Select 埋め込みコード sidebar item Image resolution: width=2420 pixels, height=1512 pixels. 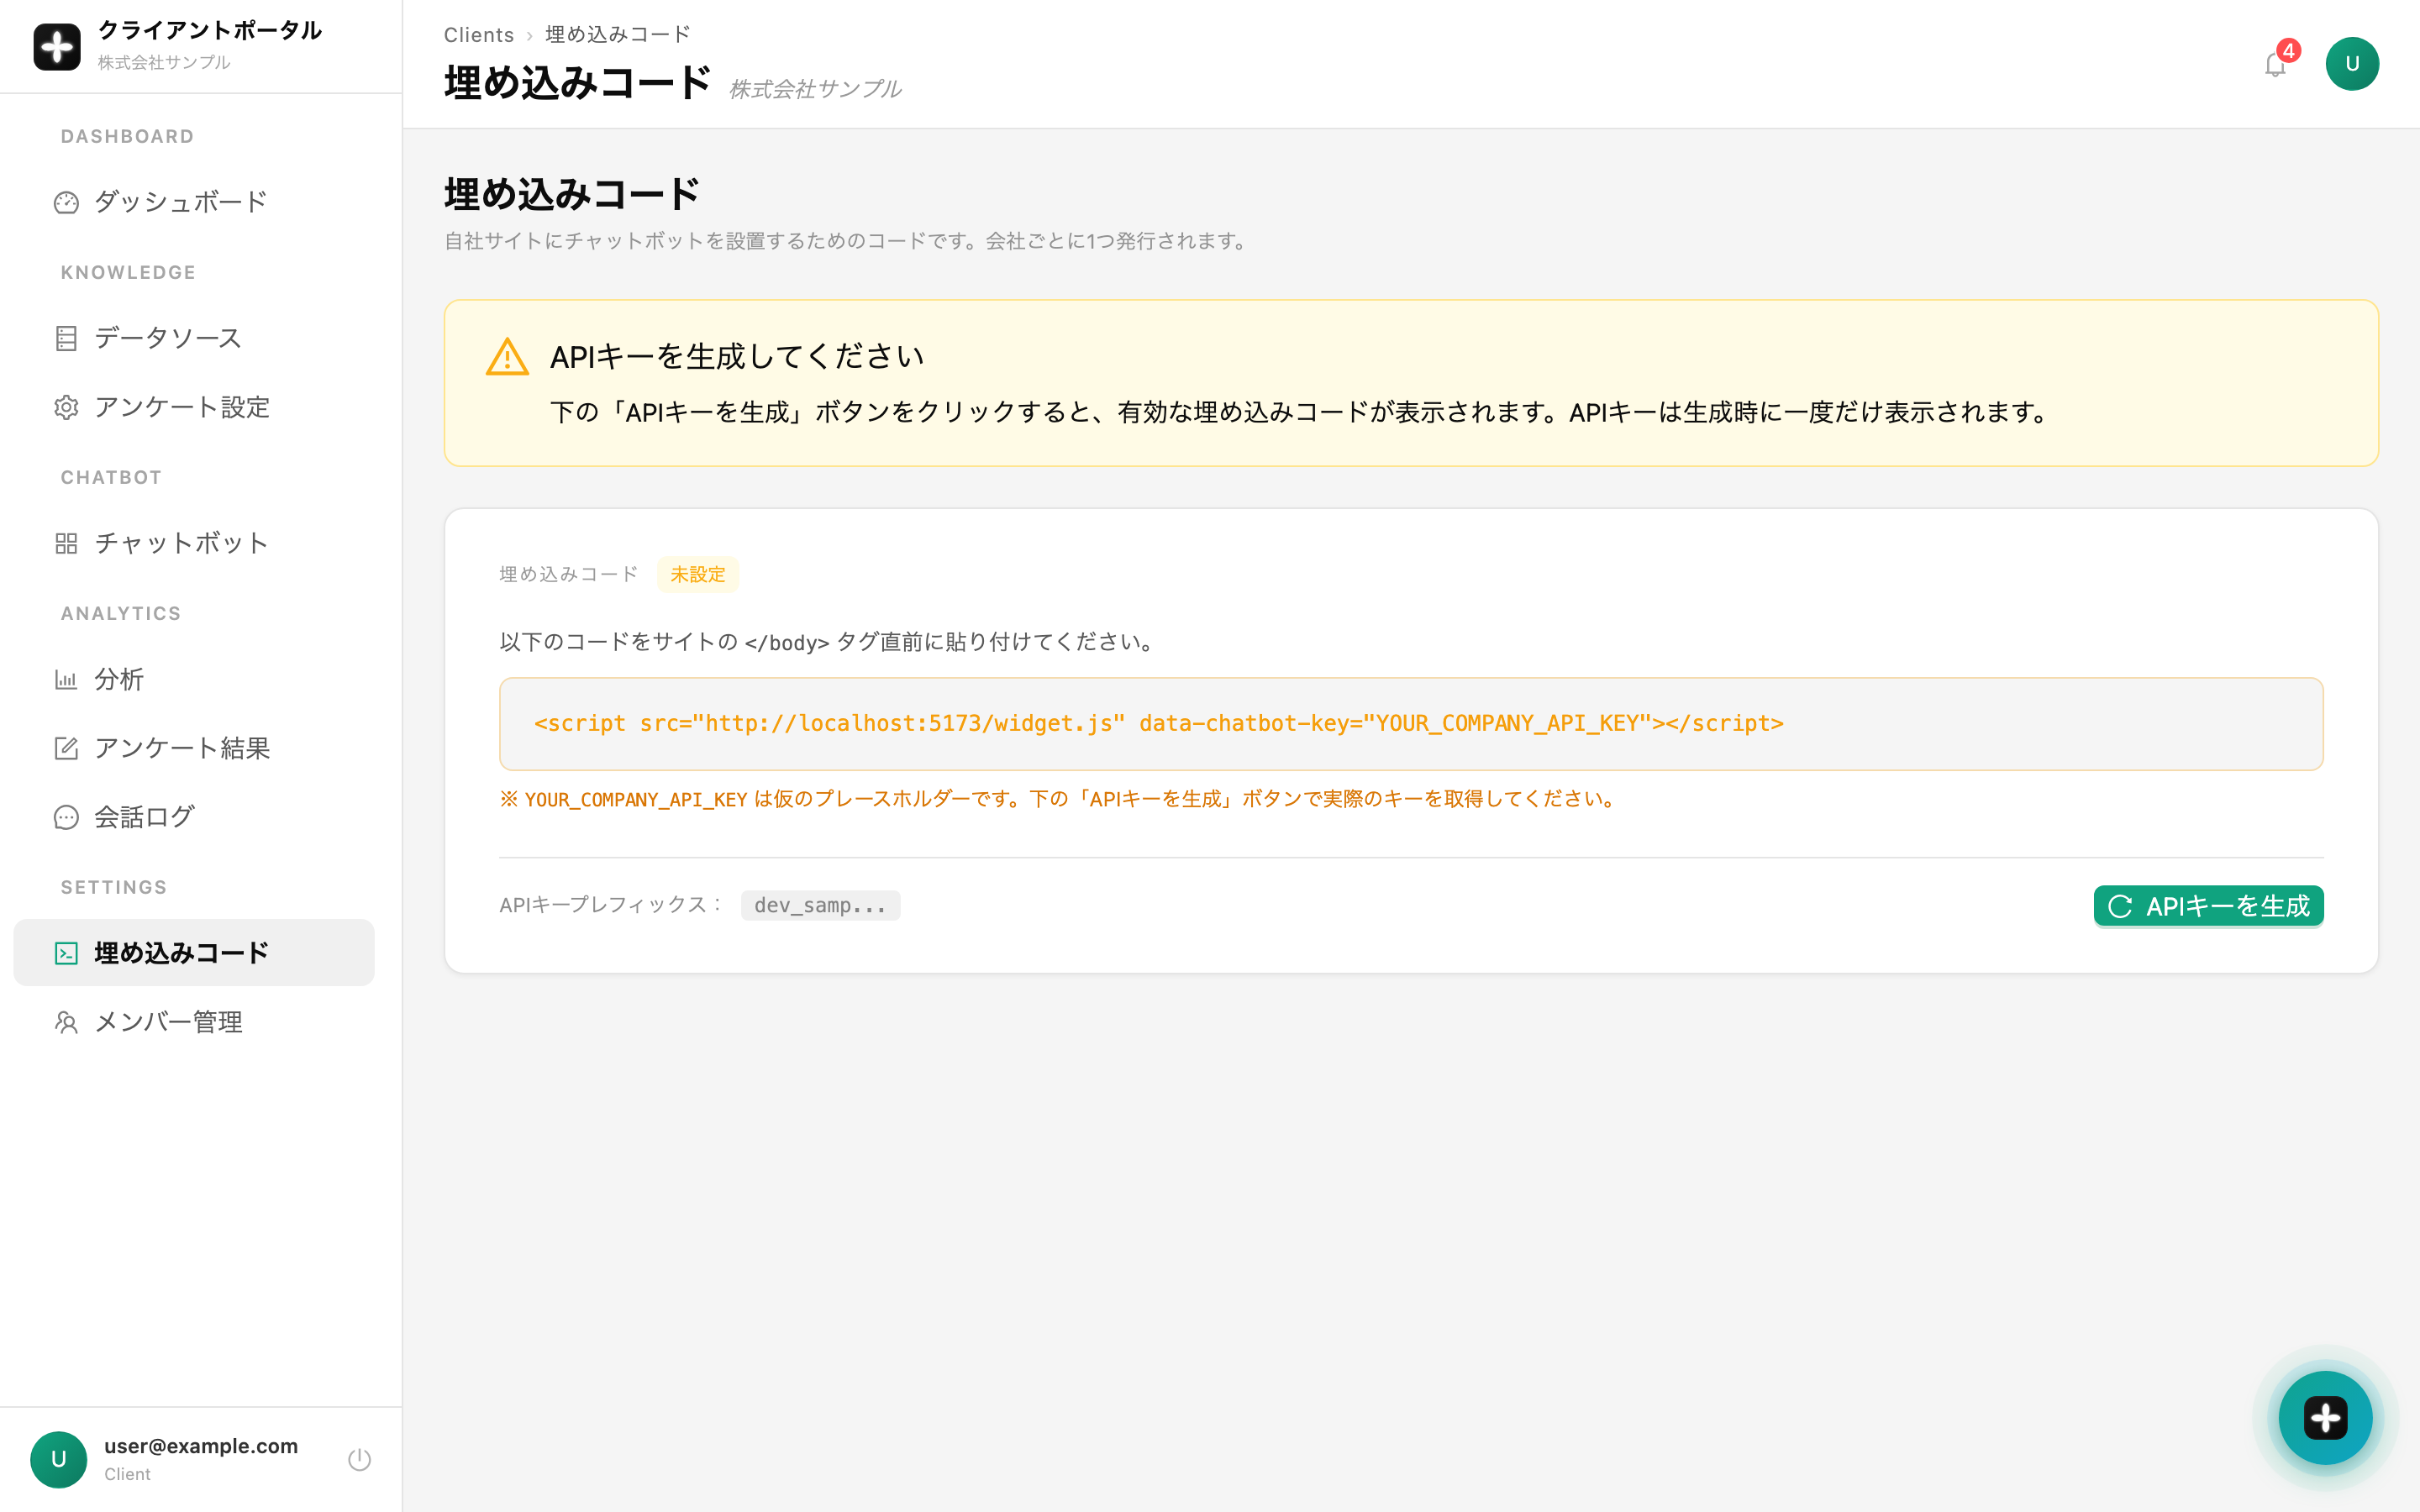194,953
